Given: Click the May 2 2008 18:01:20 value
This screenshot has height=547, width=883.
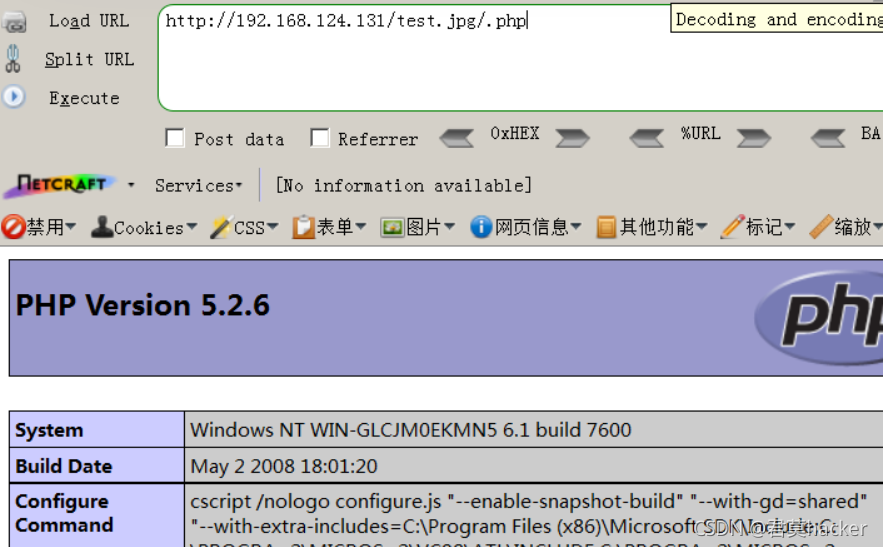Looking at the screenshot, I should (x=284, y=466).
